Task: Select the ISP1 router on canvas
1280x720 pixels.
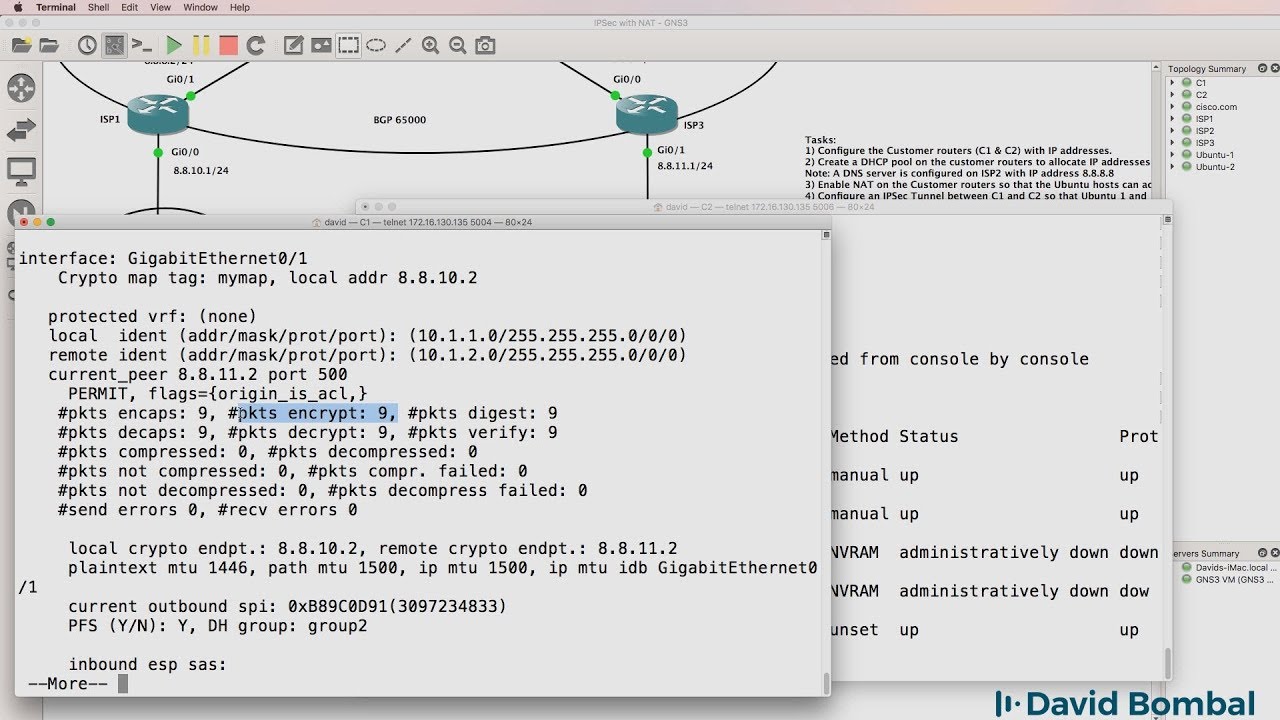Action: [x=158, y=113]
